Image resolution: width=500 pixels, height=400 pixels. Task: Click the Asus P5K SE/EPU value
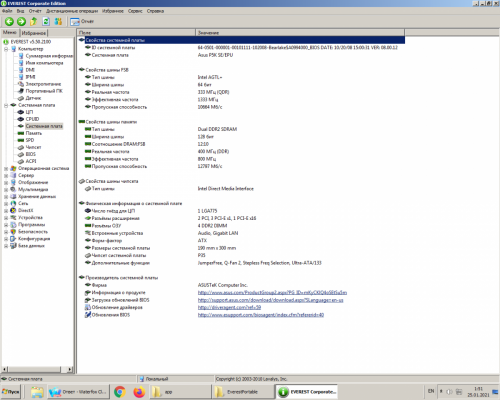215,55
